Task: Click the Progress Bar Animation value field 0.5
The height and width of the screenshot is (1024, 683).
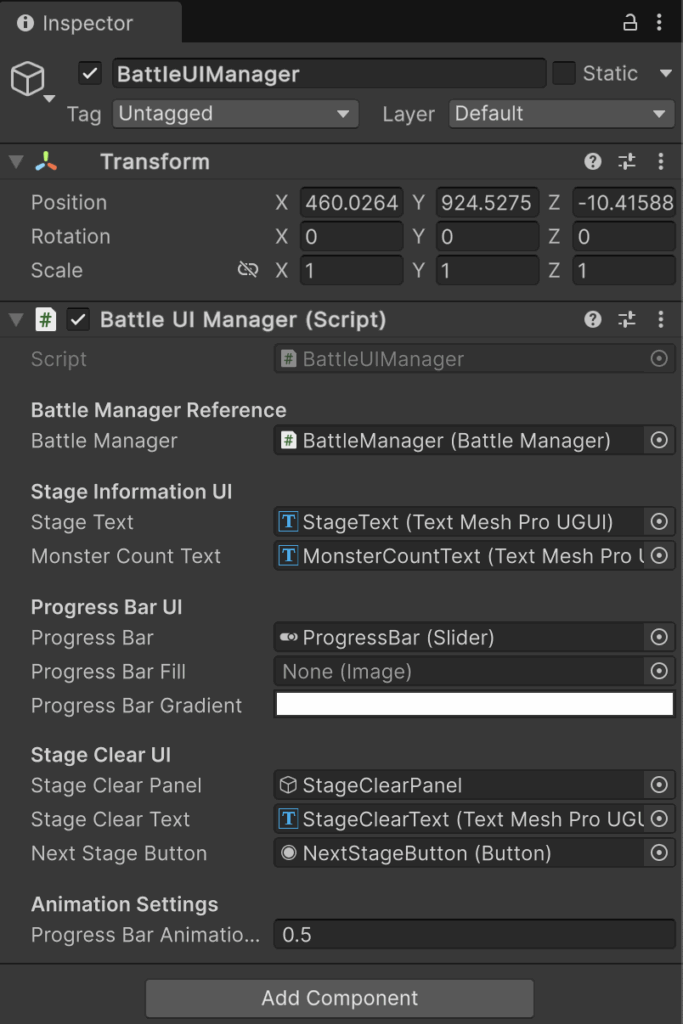Action: coord(475,935)
